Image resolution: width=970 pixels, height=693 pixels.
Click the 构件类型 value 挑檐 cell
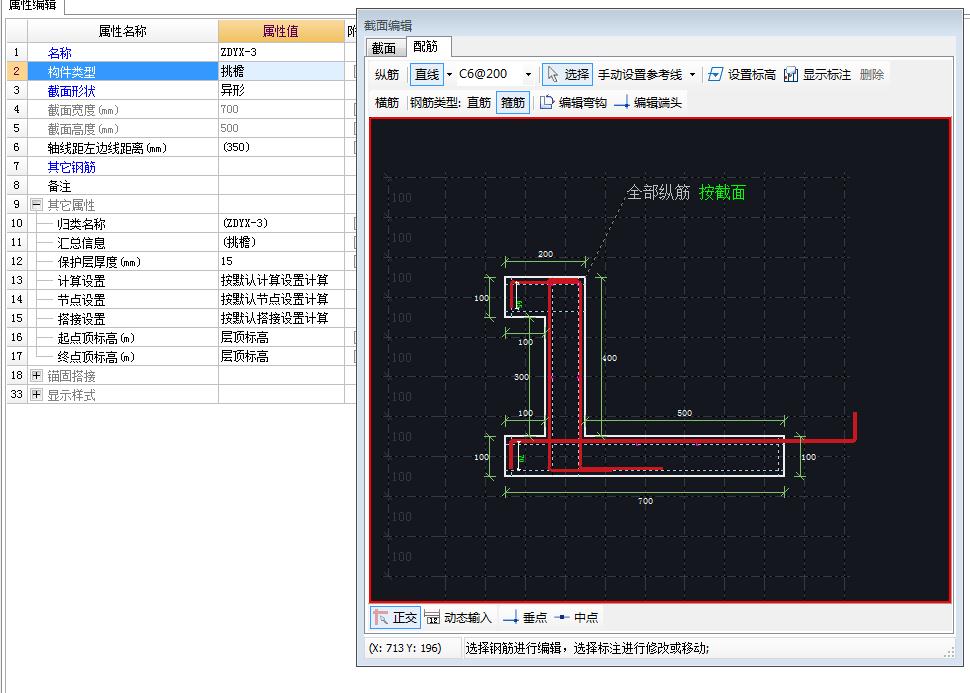pyautogui.click(x=281, y=71)
